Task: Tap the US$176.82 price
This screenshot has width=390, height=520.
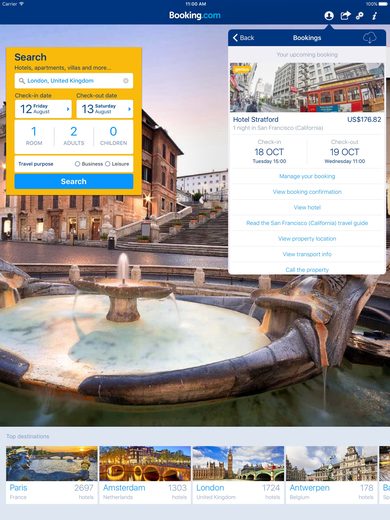Action: pyautogui.click(x=364, y=119)
